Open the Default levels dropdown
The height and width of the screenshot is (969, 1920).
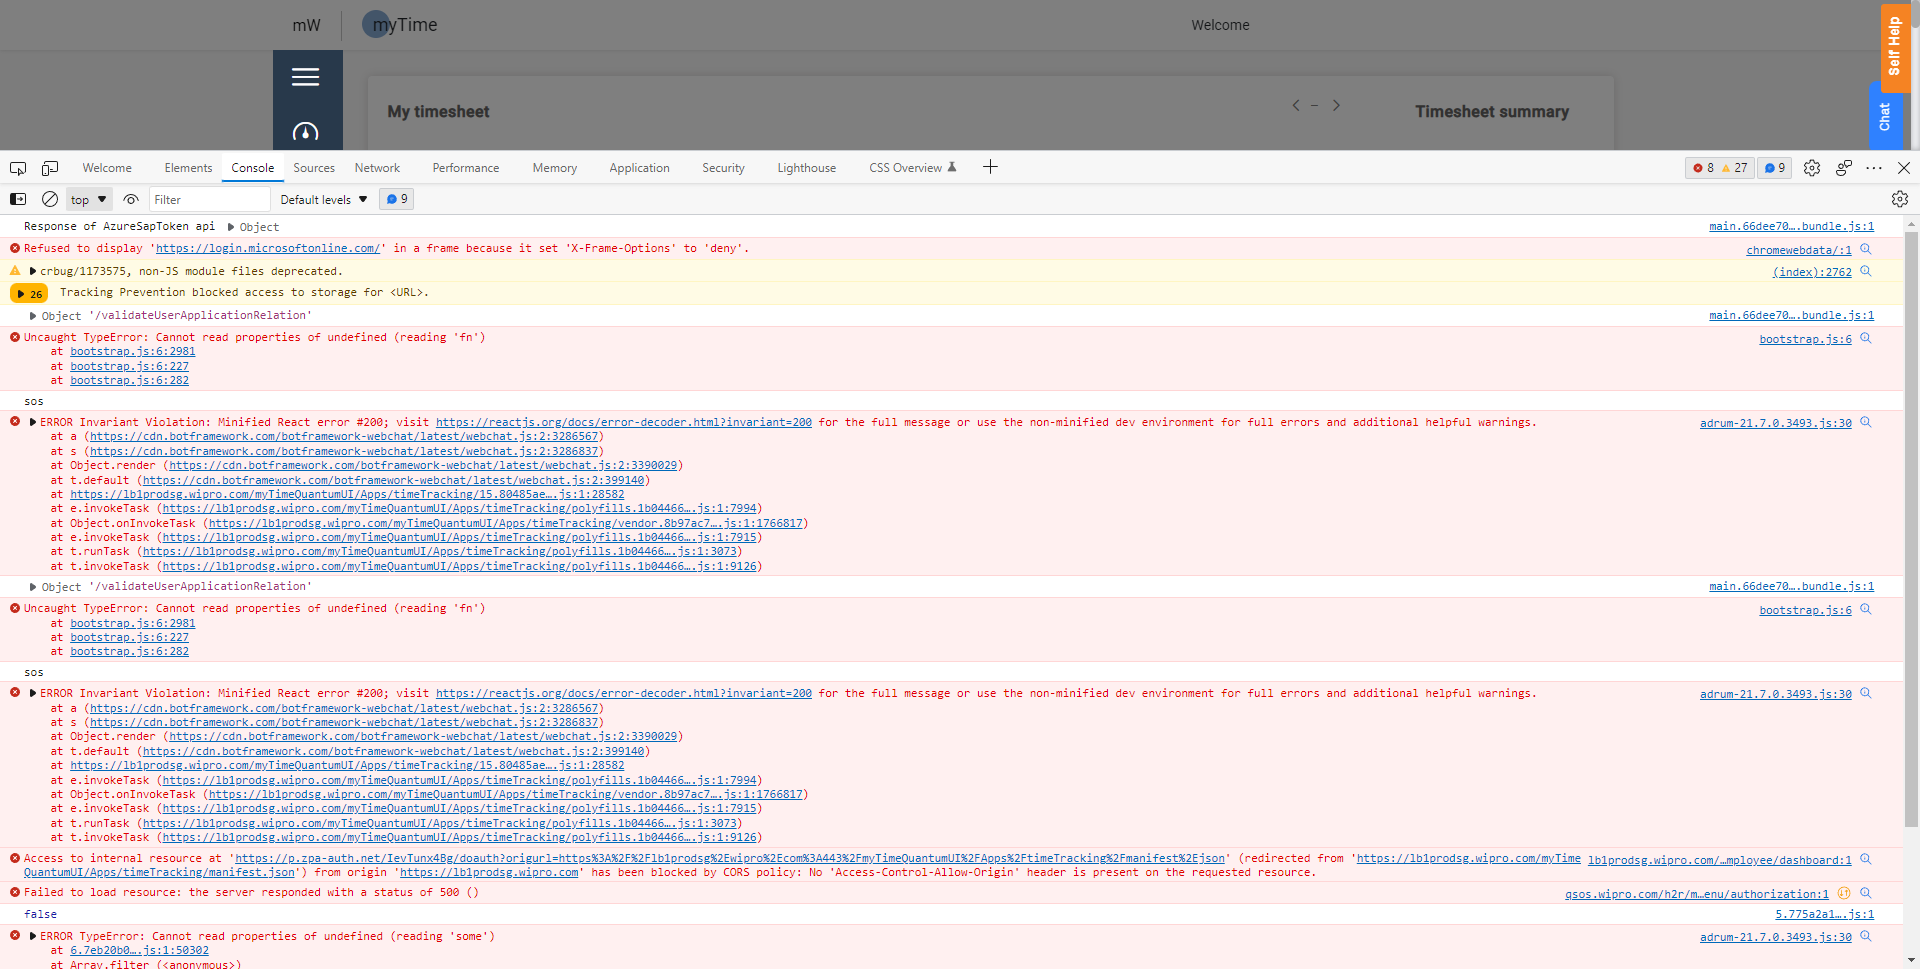tap(323, 199)
